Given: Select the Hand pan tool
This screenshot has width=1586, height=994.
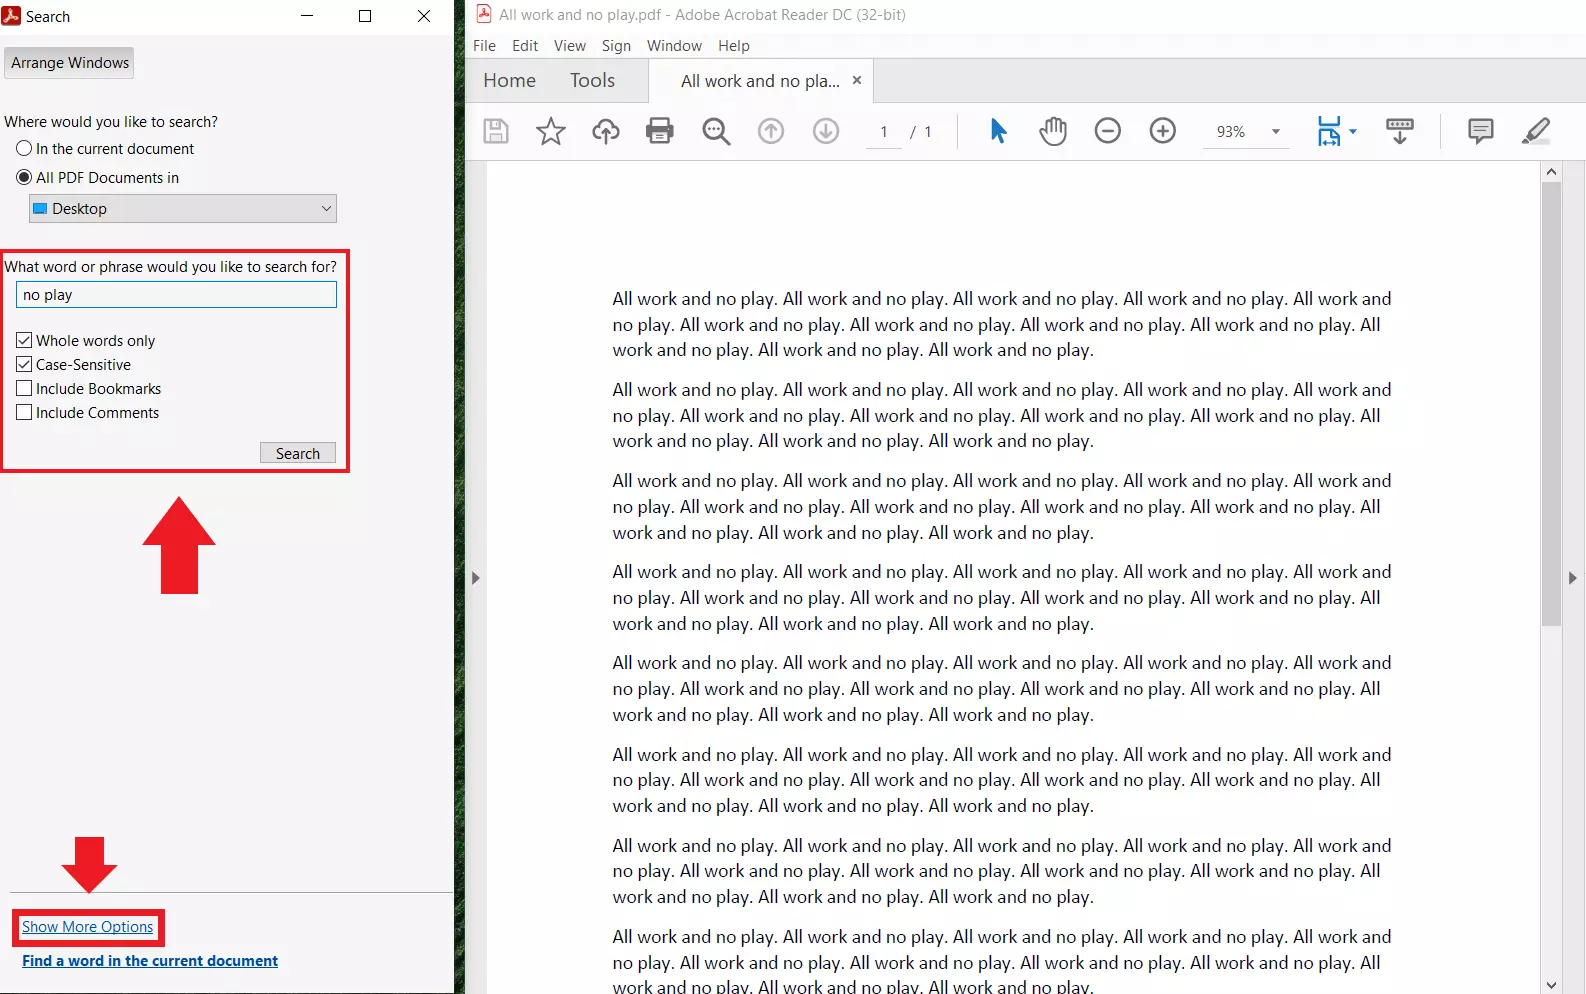Looking at the screenshot, I should pyautogui.click(x=1053, y=131).
